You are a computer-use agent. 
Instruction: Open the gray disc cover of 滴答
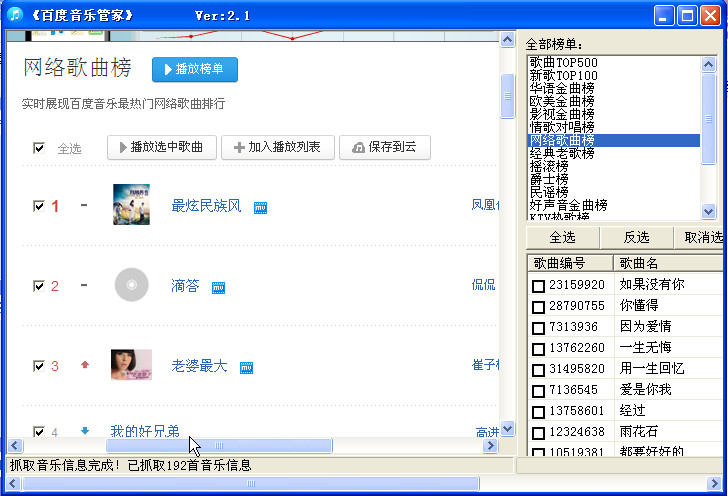pyautogui.click(x=131, y=284)
